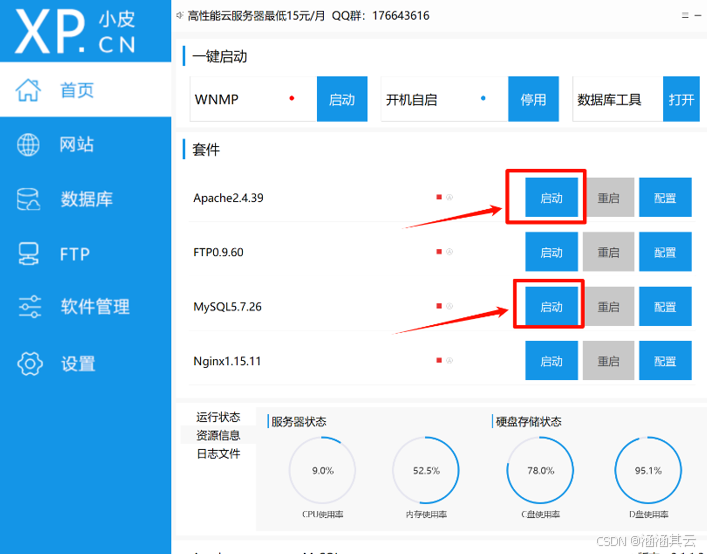
Task: Click the 开机自启 blue status dot
Action: click(483, 98)
